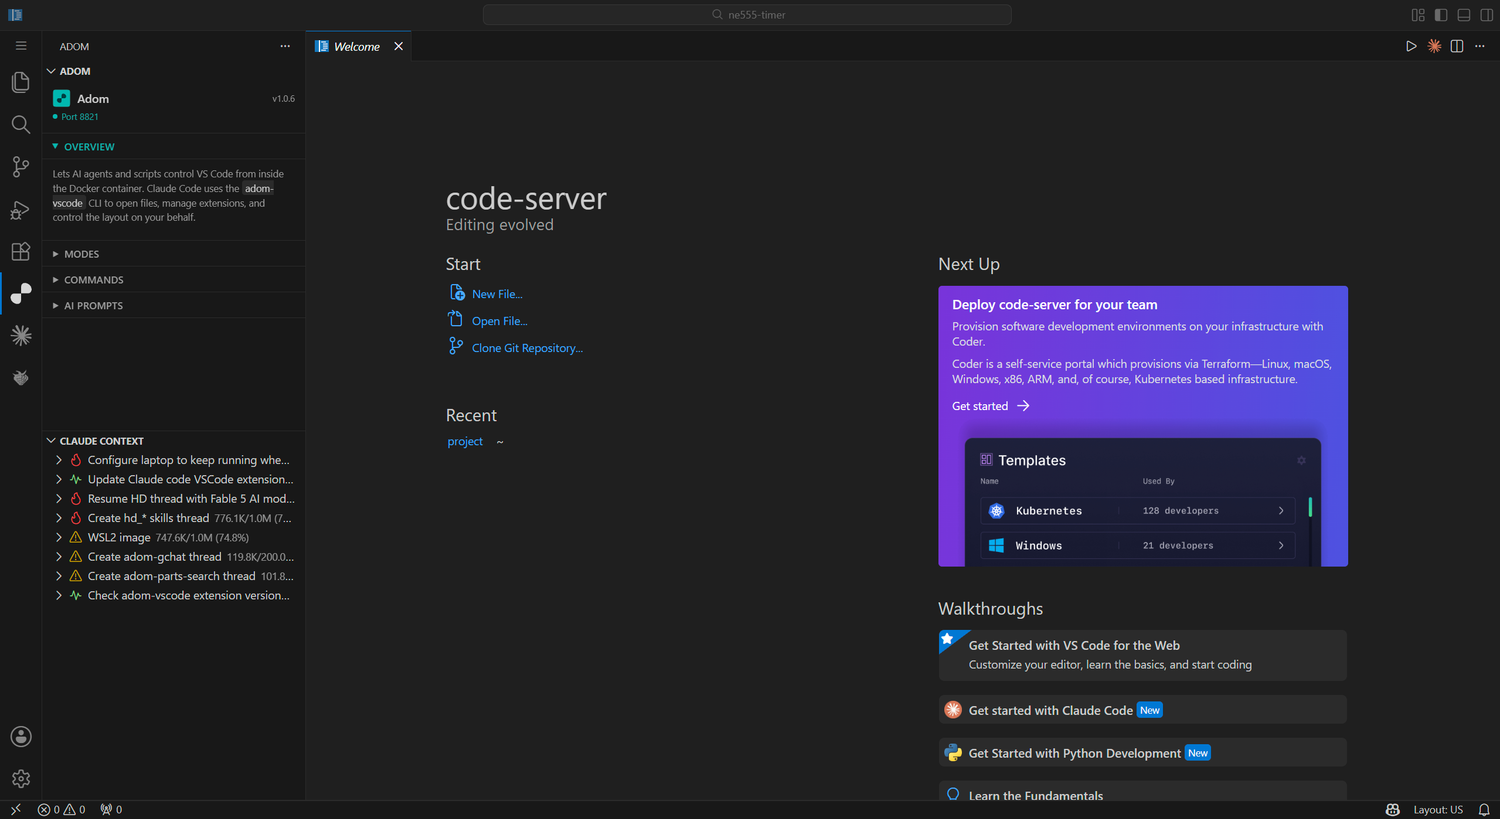Open Get Started with Python Development walkthrough
The image size is (1500, 819).
[x=1142, y=753]
